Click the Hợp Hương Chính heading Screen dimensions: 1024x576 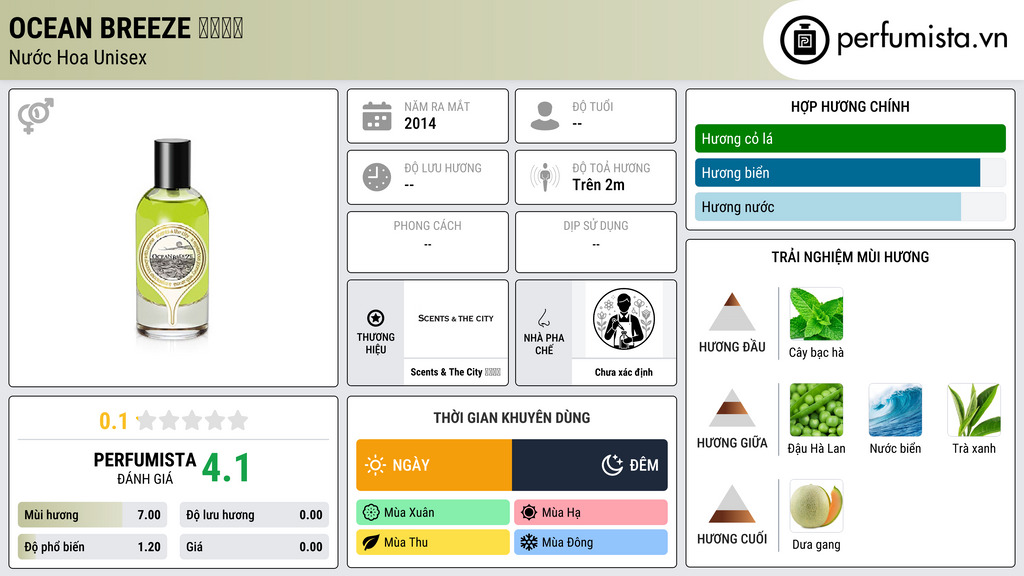click(x=850, y=106)
